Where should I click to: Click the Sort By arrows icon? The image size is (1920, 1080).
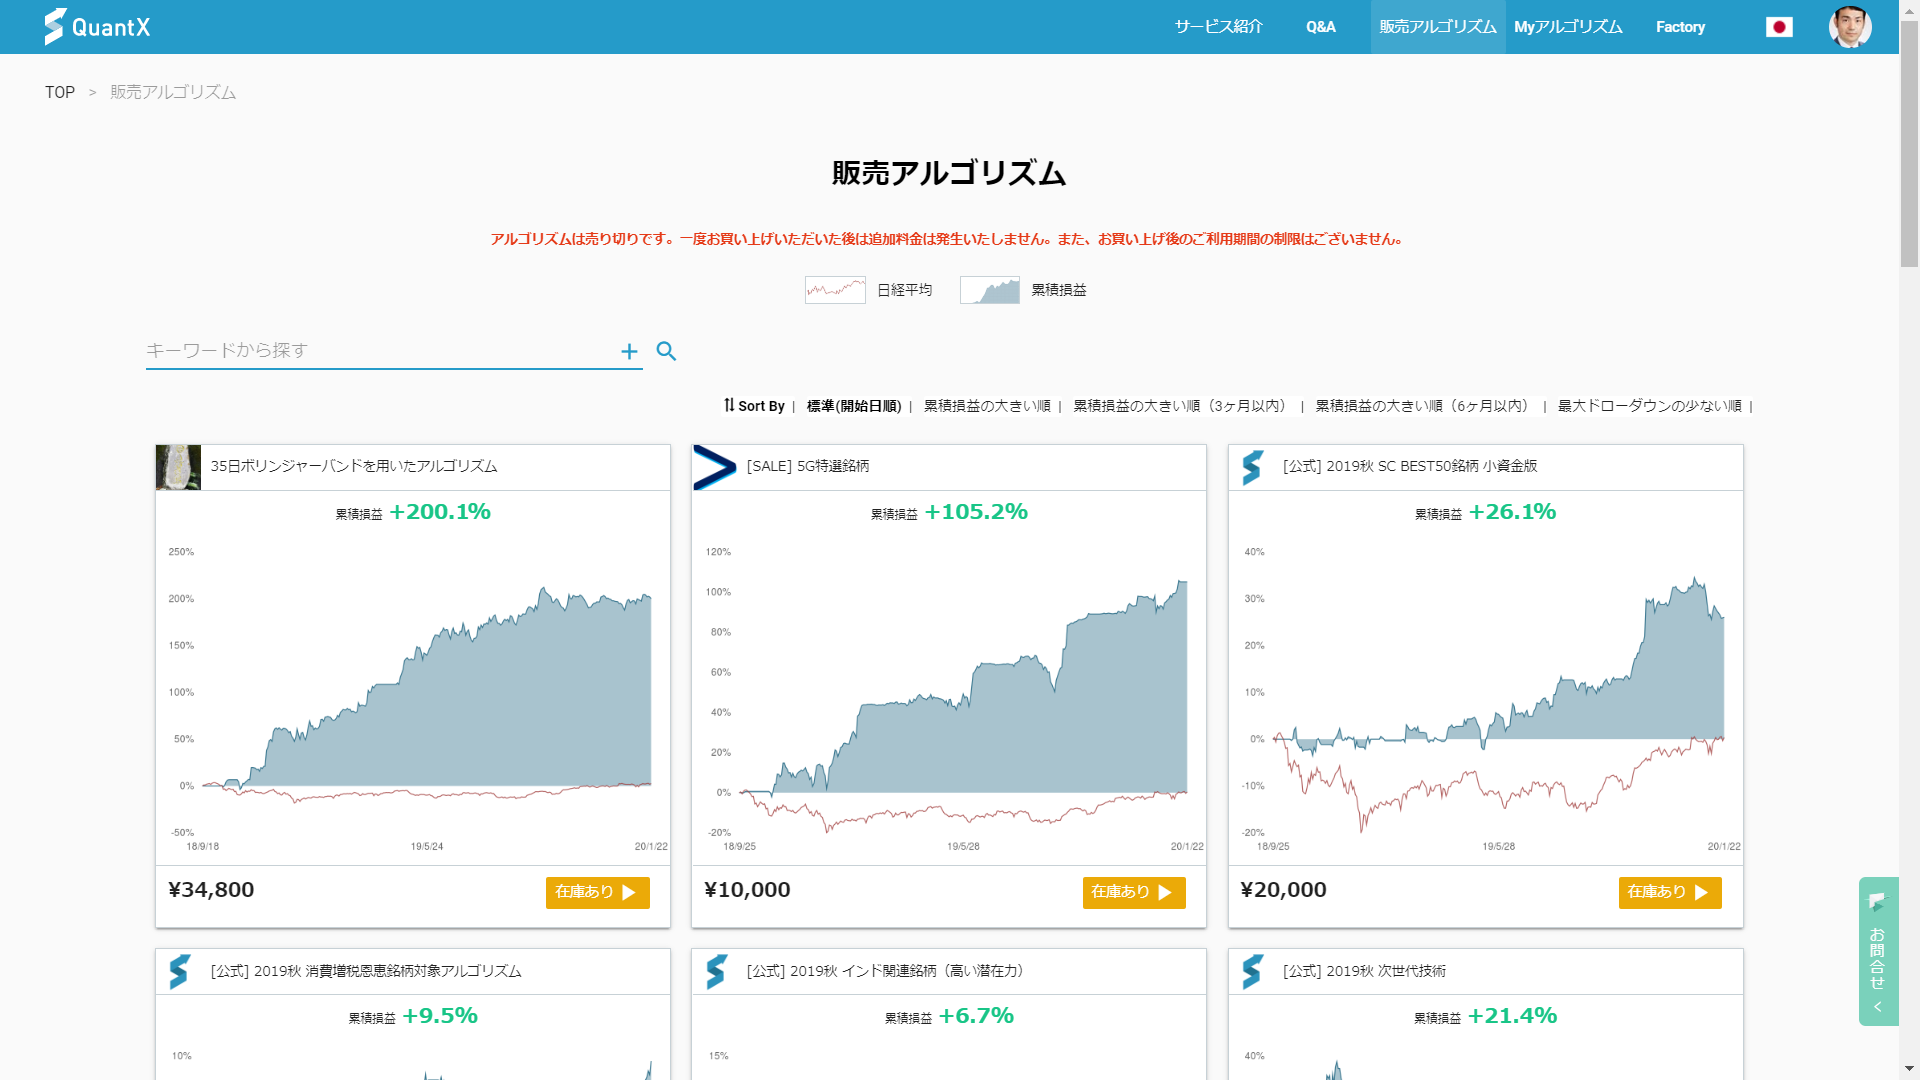point(729,405)
